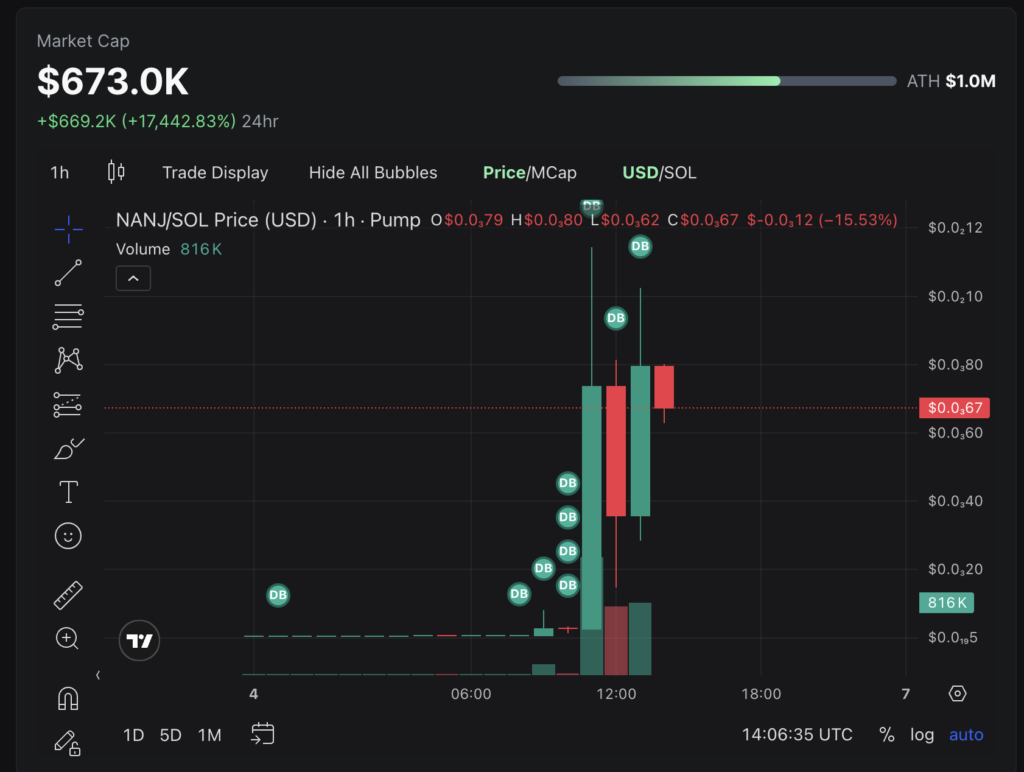Click the TradingView logo on the chart
The width and height of the screenshot is (1024, 772).
139,640
